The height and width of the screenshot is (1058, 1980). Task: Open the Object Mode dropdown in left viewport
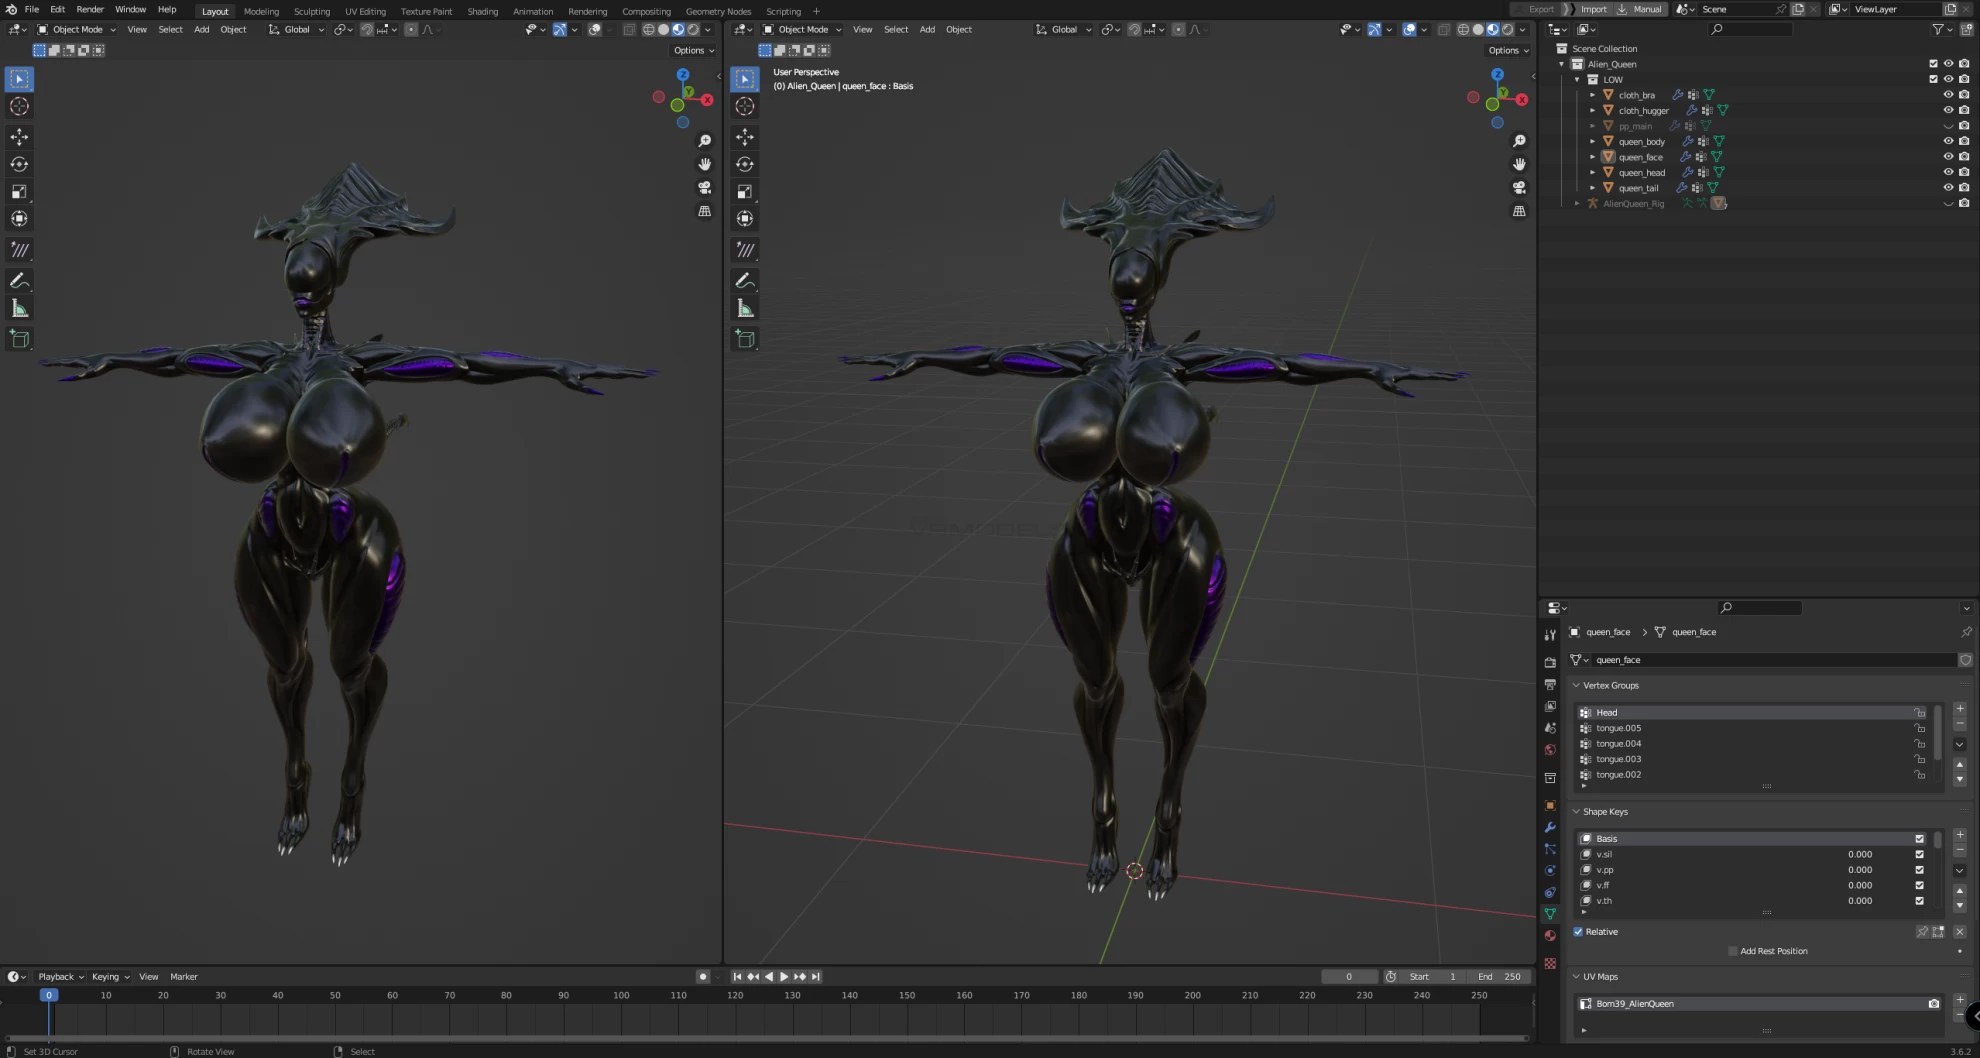point(77,30)
